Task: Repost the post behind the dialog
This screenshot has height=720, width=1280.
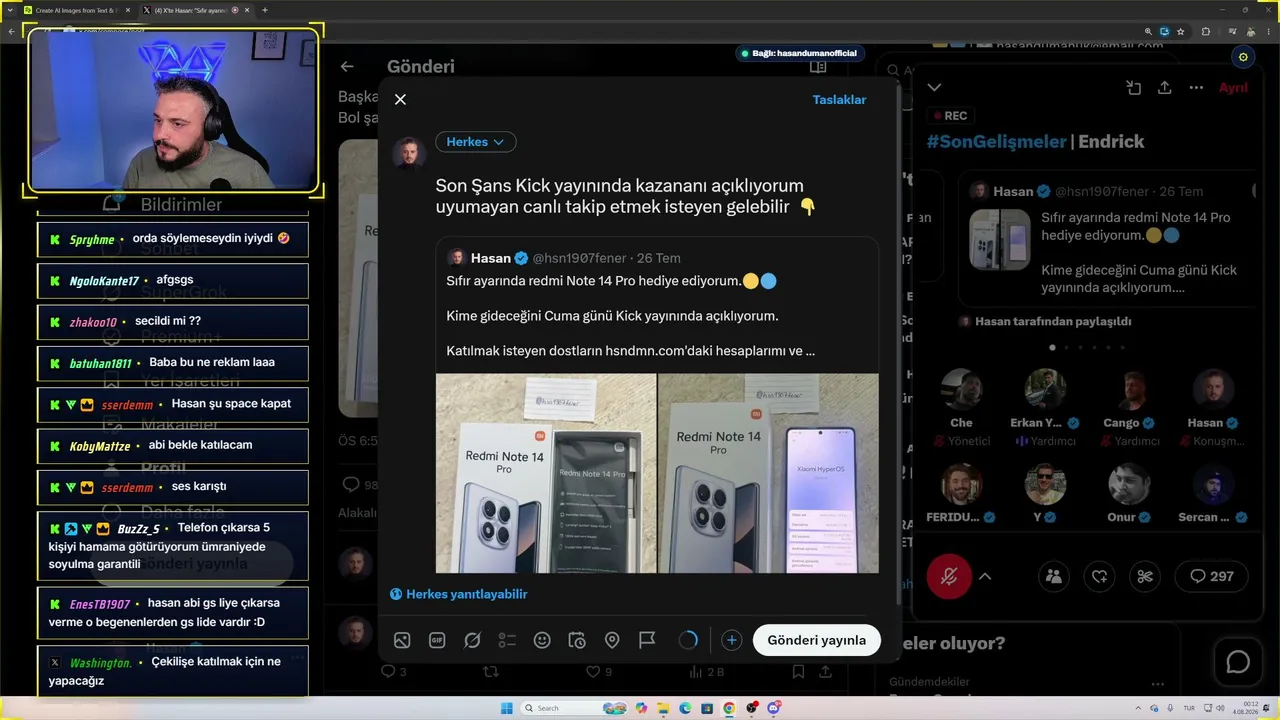Action: click(491, 672)
